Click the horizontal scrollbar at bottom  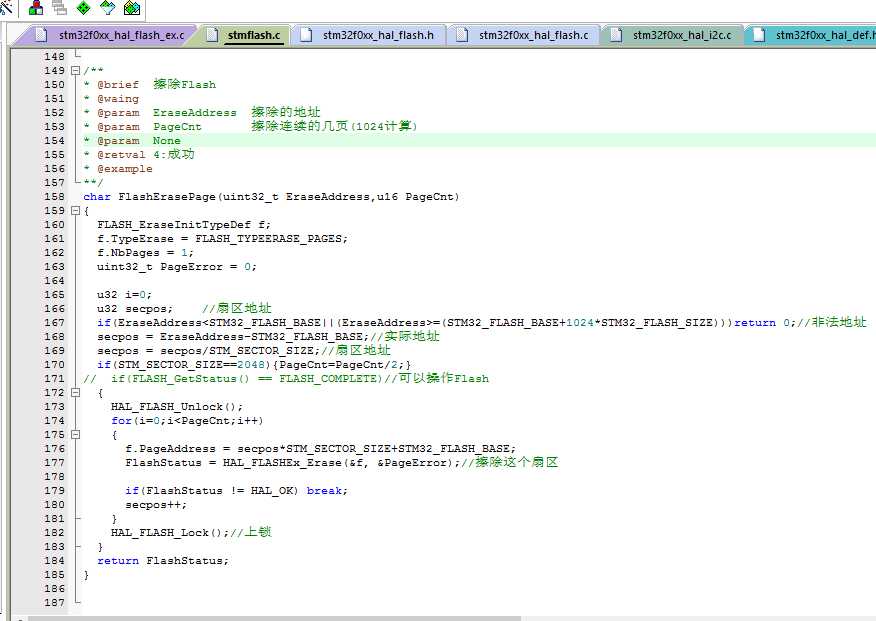[274, 618]
